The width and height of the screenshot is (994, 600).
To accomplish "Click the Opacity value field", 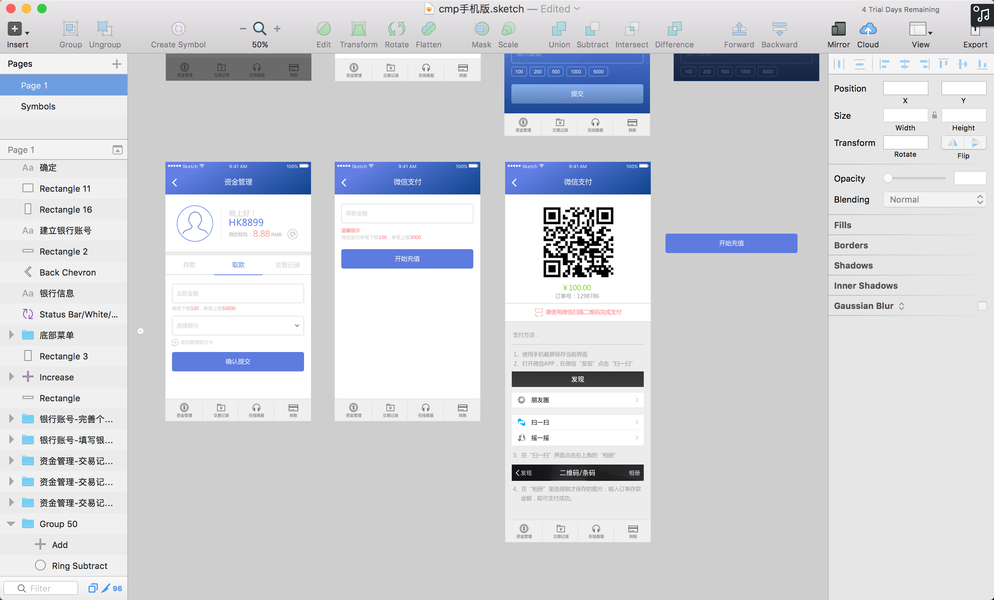I will click(x=970, y=178).
